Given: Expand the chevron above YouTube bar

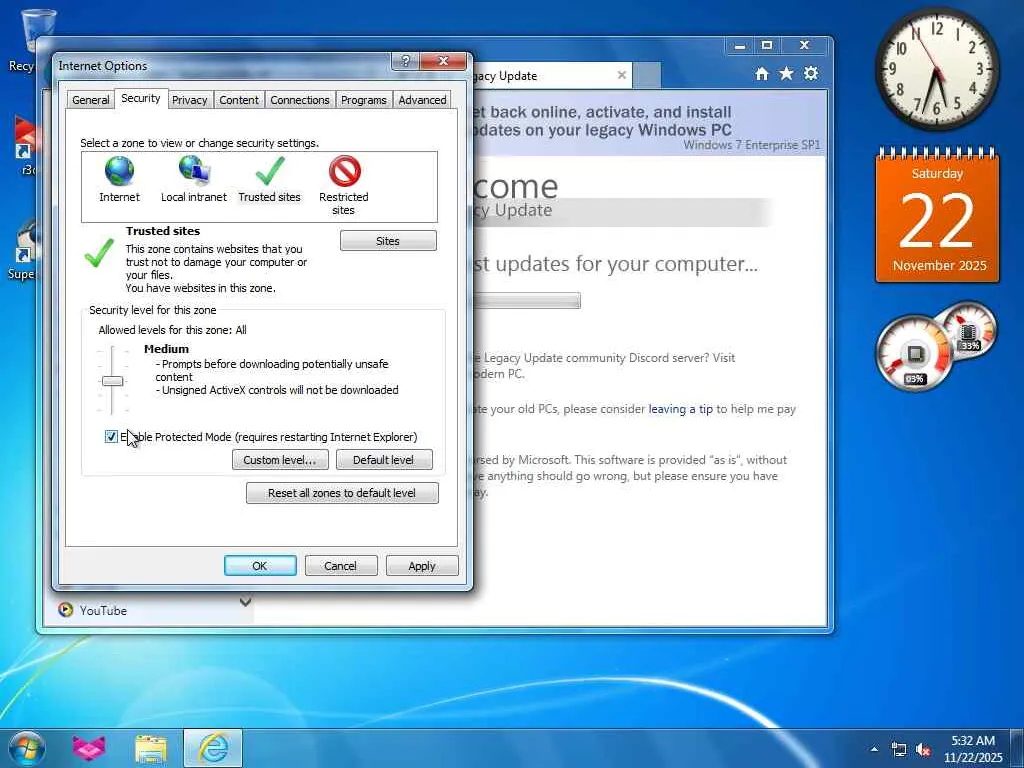Looking at the screenshot, I should coord(246,601).
